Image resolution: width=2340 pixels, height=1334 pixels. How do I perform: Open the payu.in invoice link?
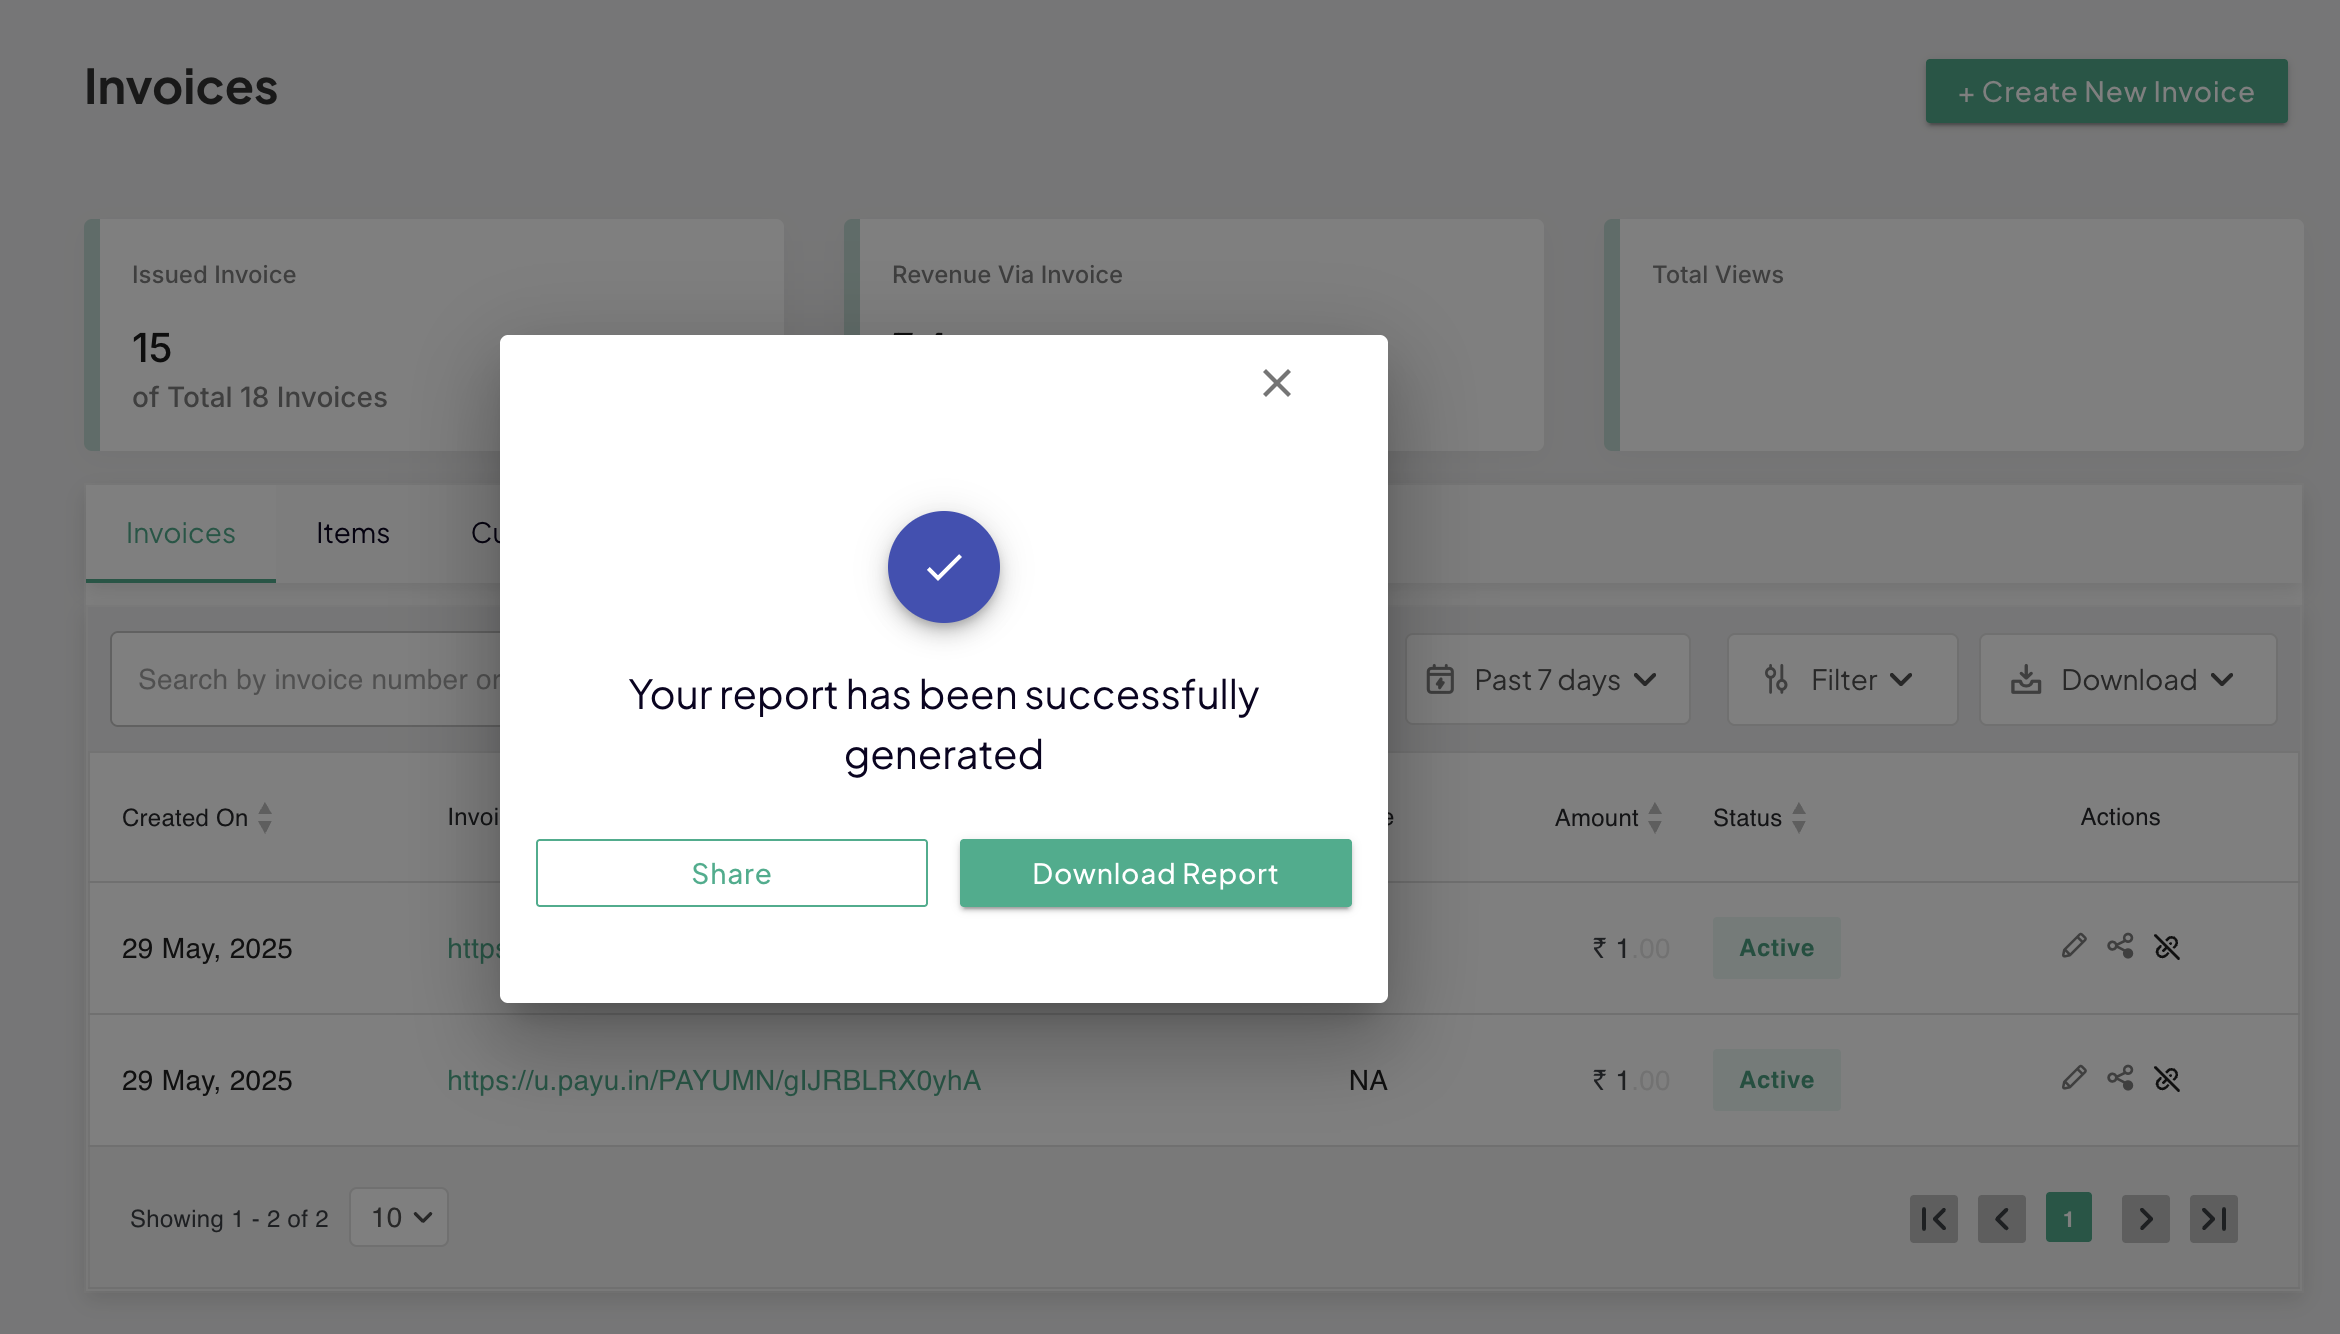point(713,1080)
